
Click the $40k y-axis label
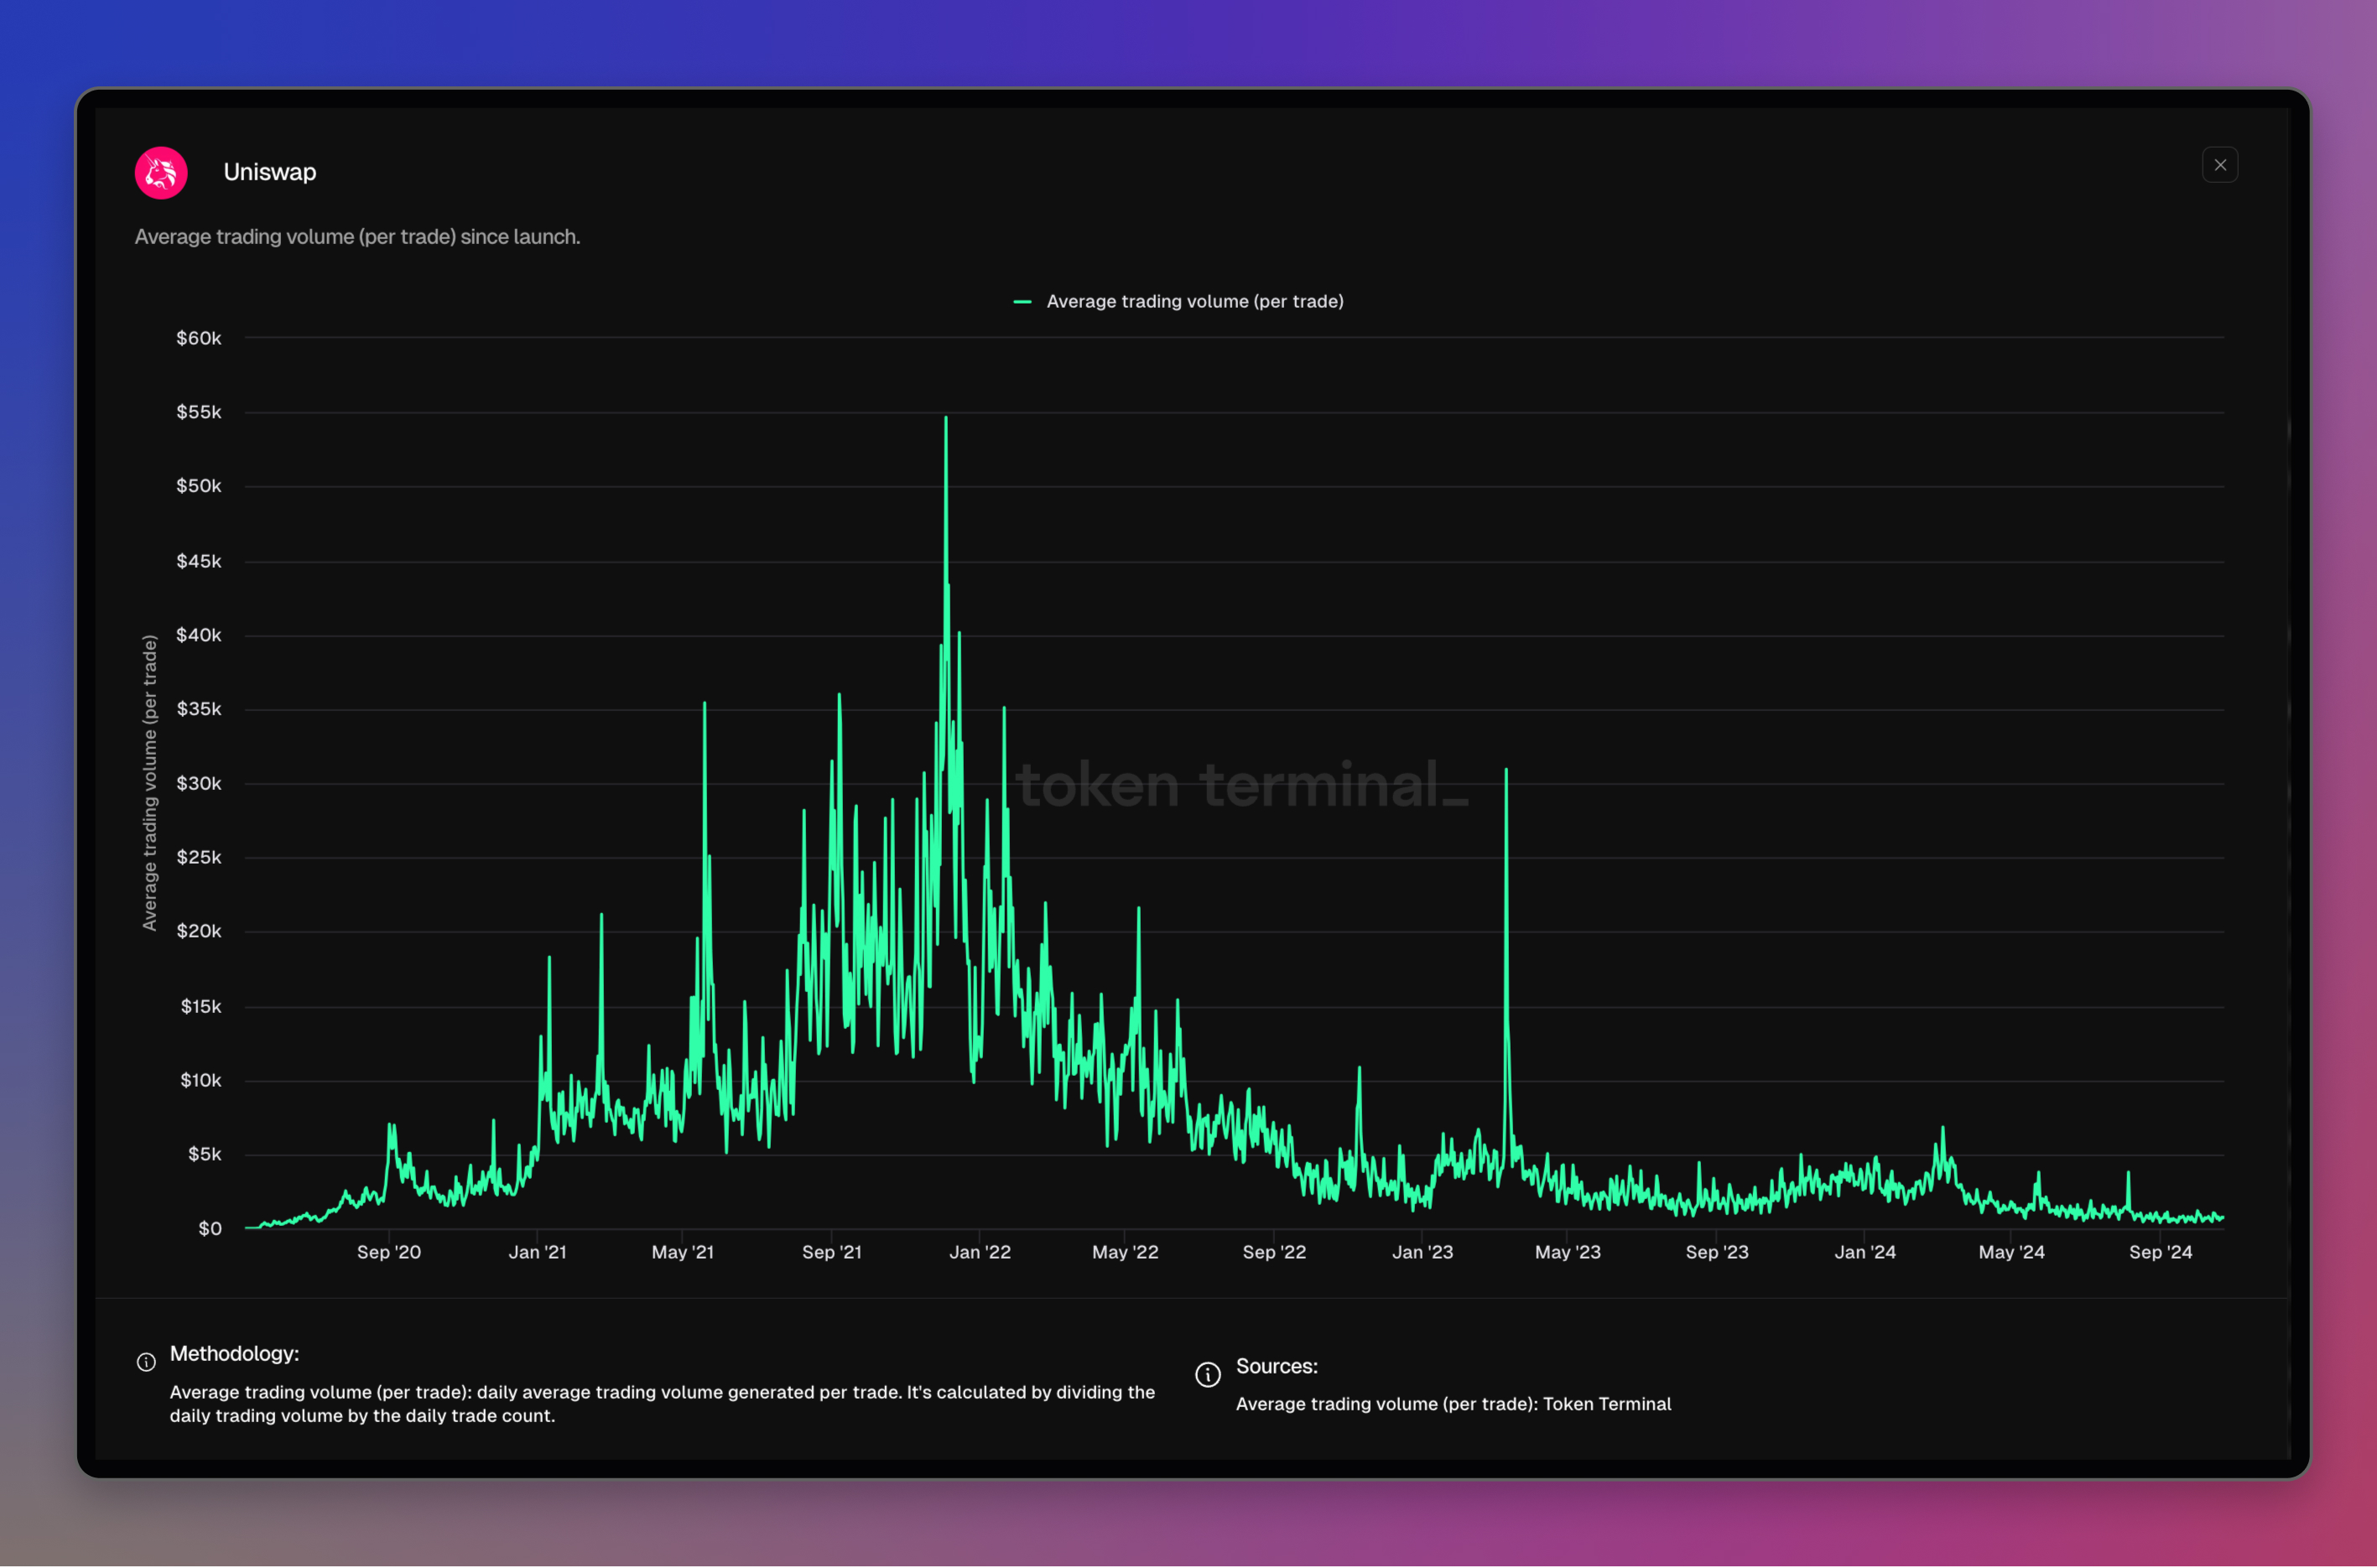pos(198,635)
